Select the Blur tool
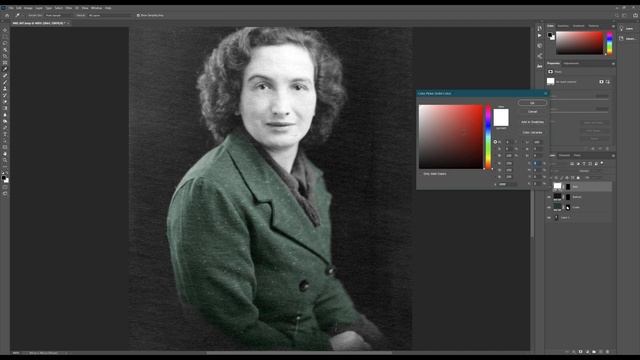The image size is (640, 360). tap(5, 115)
